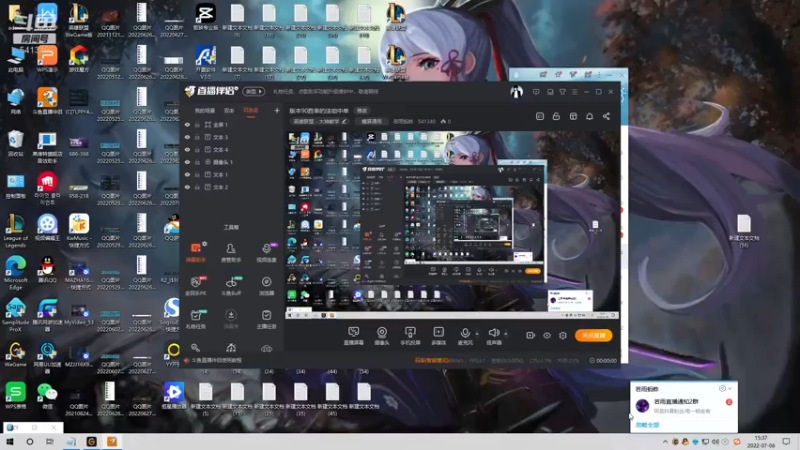
Task: Hide the 文本 2 layer
Action: pos(187,187)
